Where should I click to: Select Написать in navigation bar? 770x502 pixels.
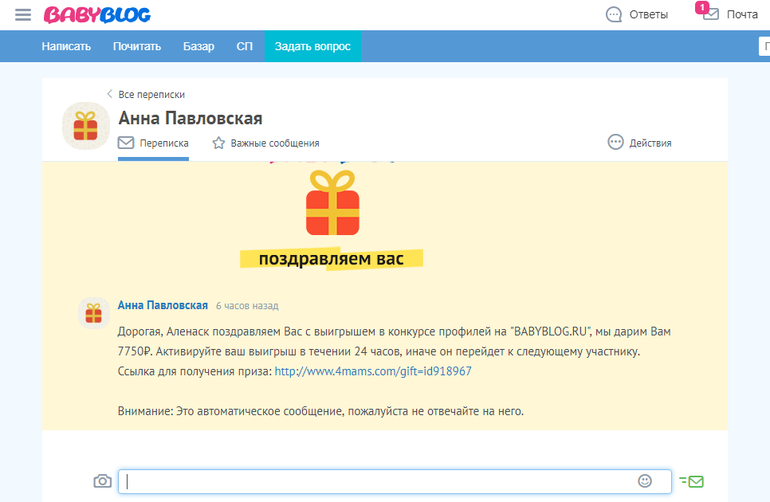66,46
